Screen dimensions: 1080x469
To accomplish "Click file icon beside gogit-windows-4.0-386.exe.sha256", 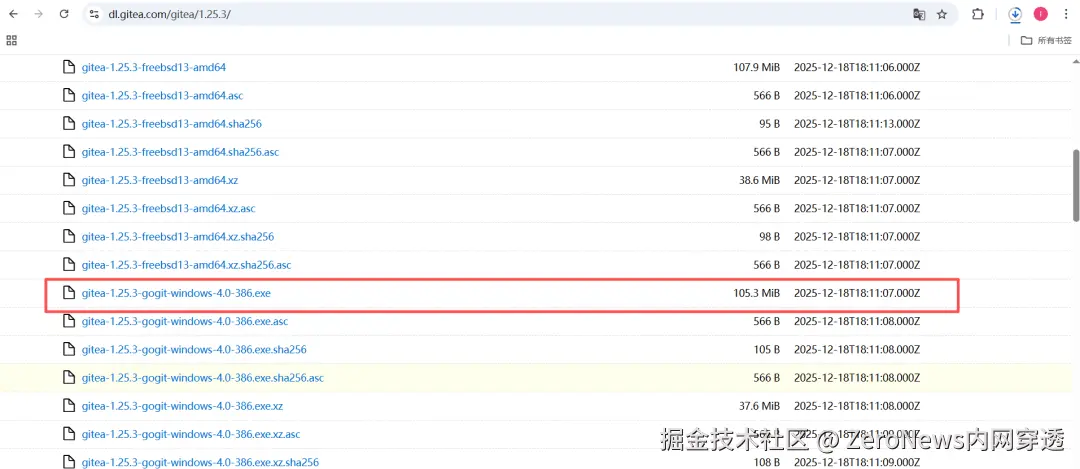I will 68,350.
